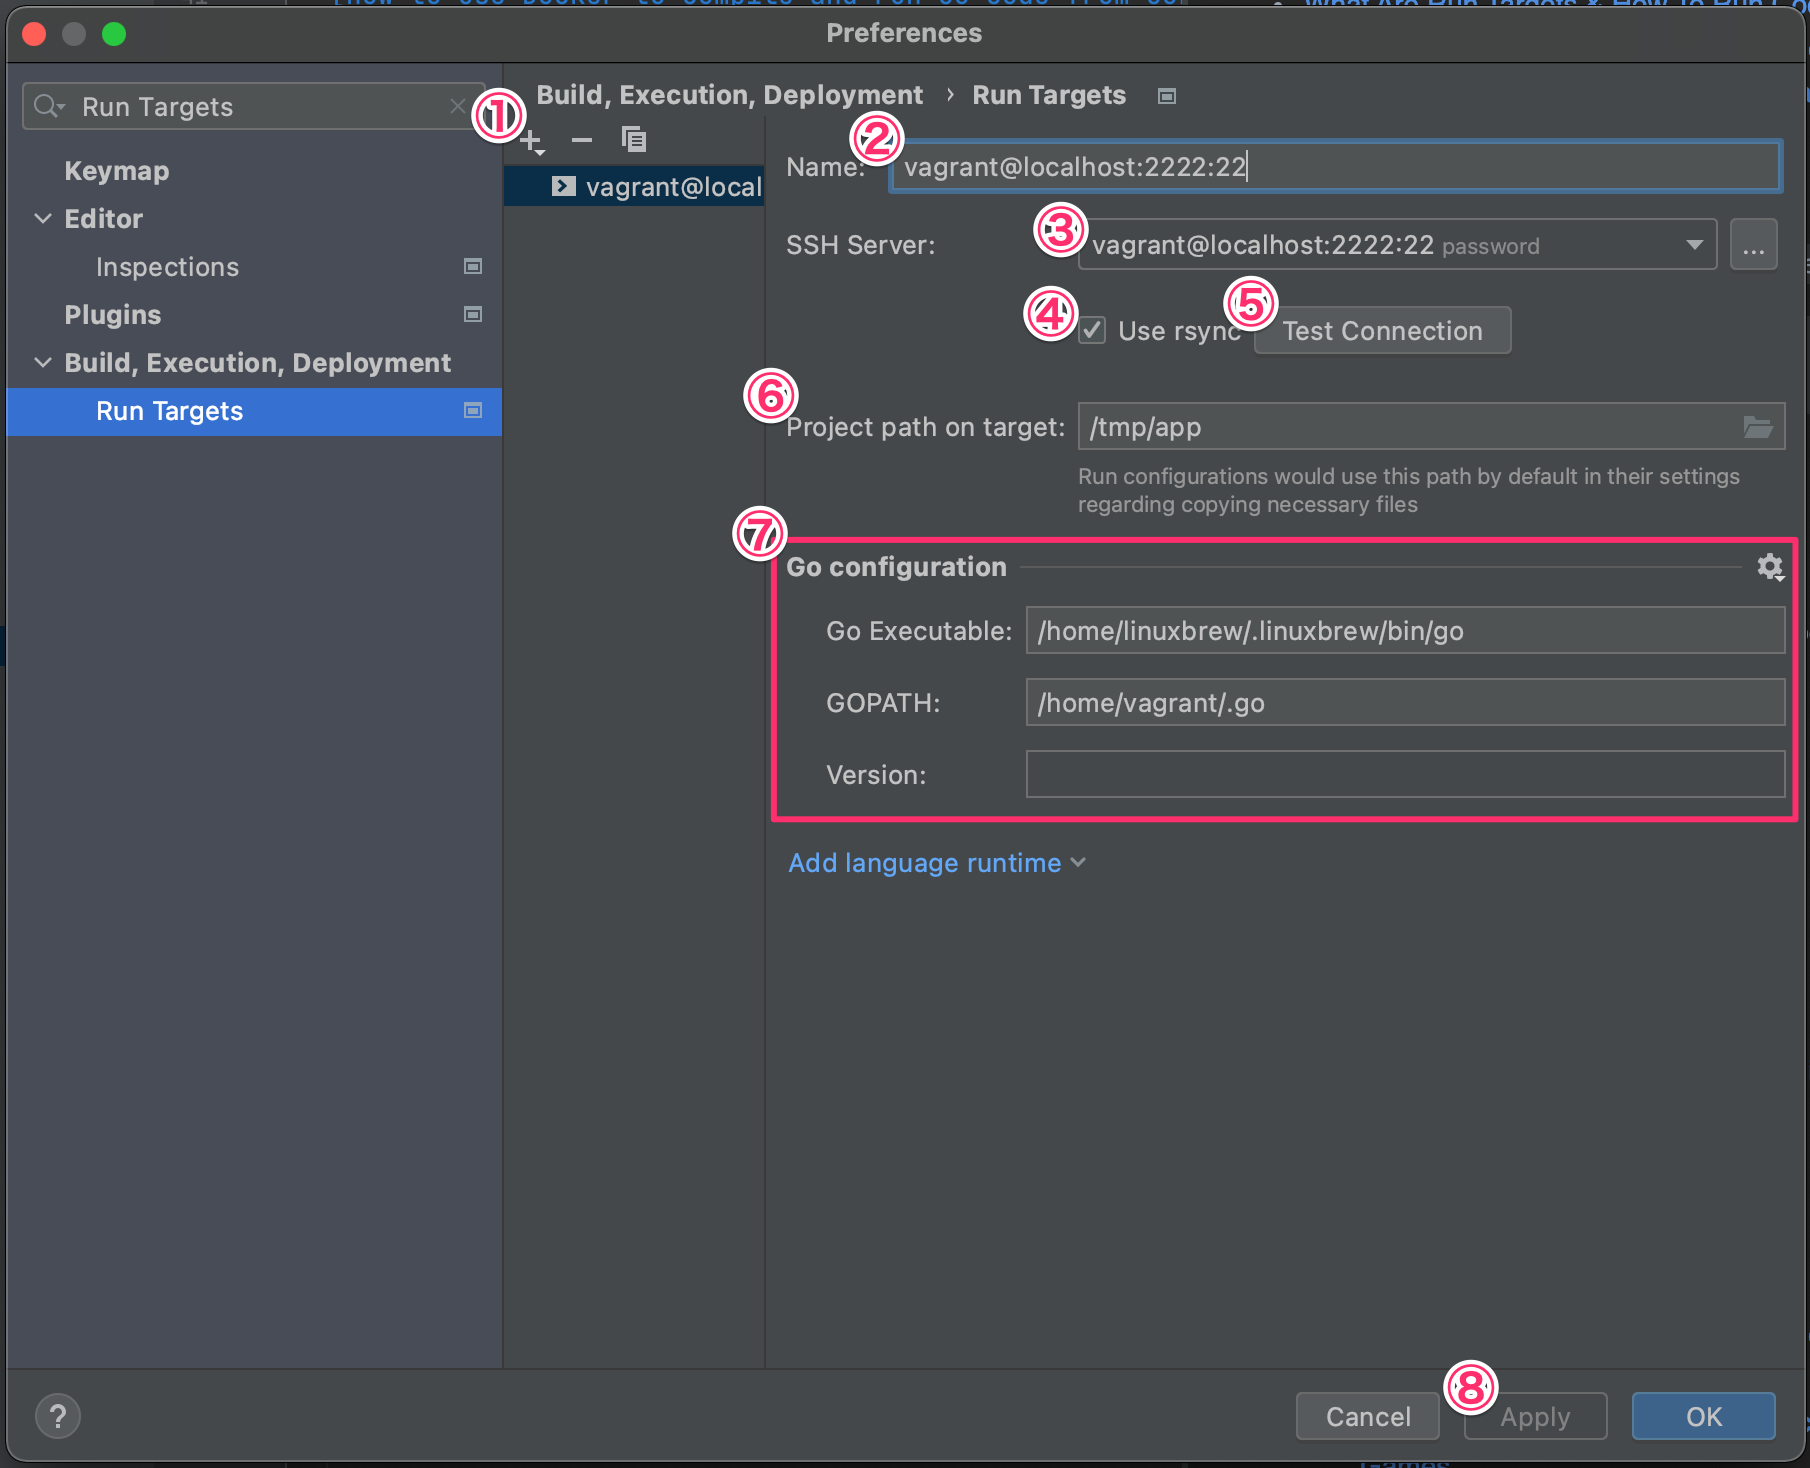
Task: Select Keymap in settings tree
Action: coord(117,171)
